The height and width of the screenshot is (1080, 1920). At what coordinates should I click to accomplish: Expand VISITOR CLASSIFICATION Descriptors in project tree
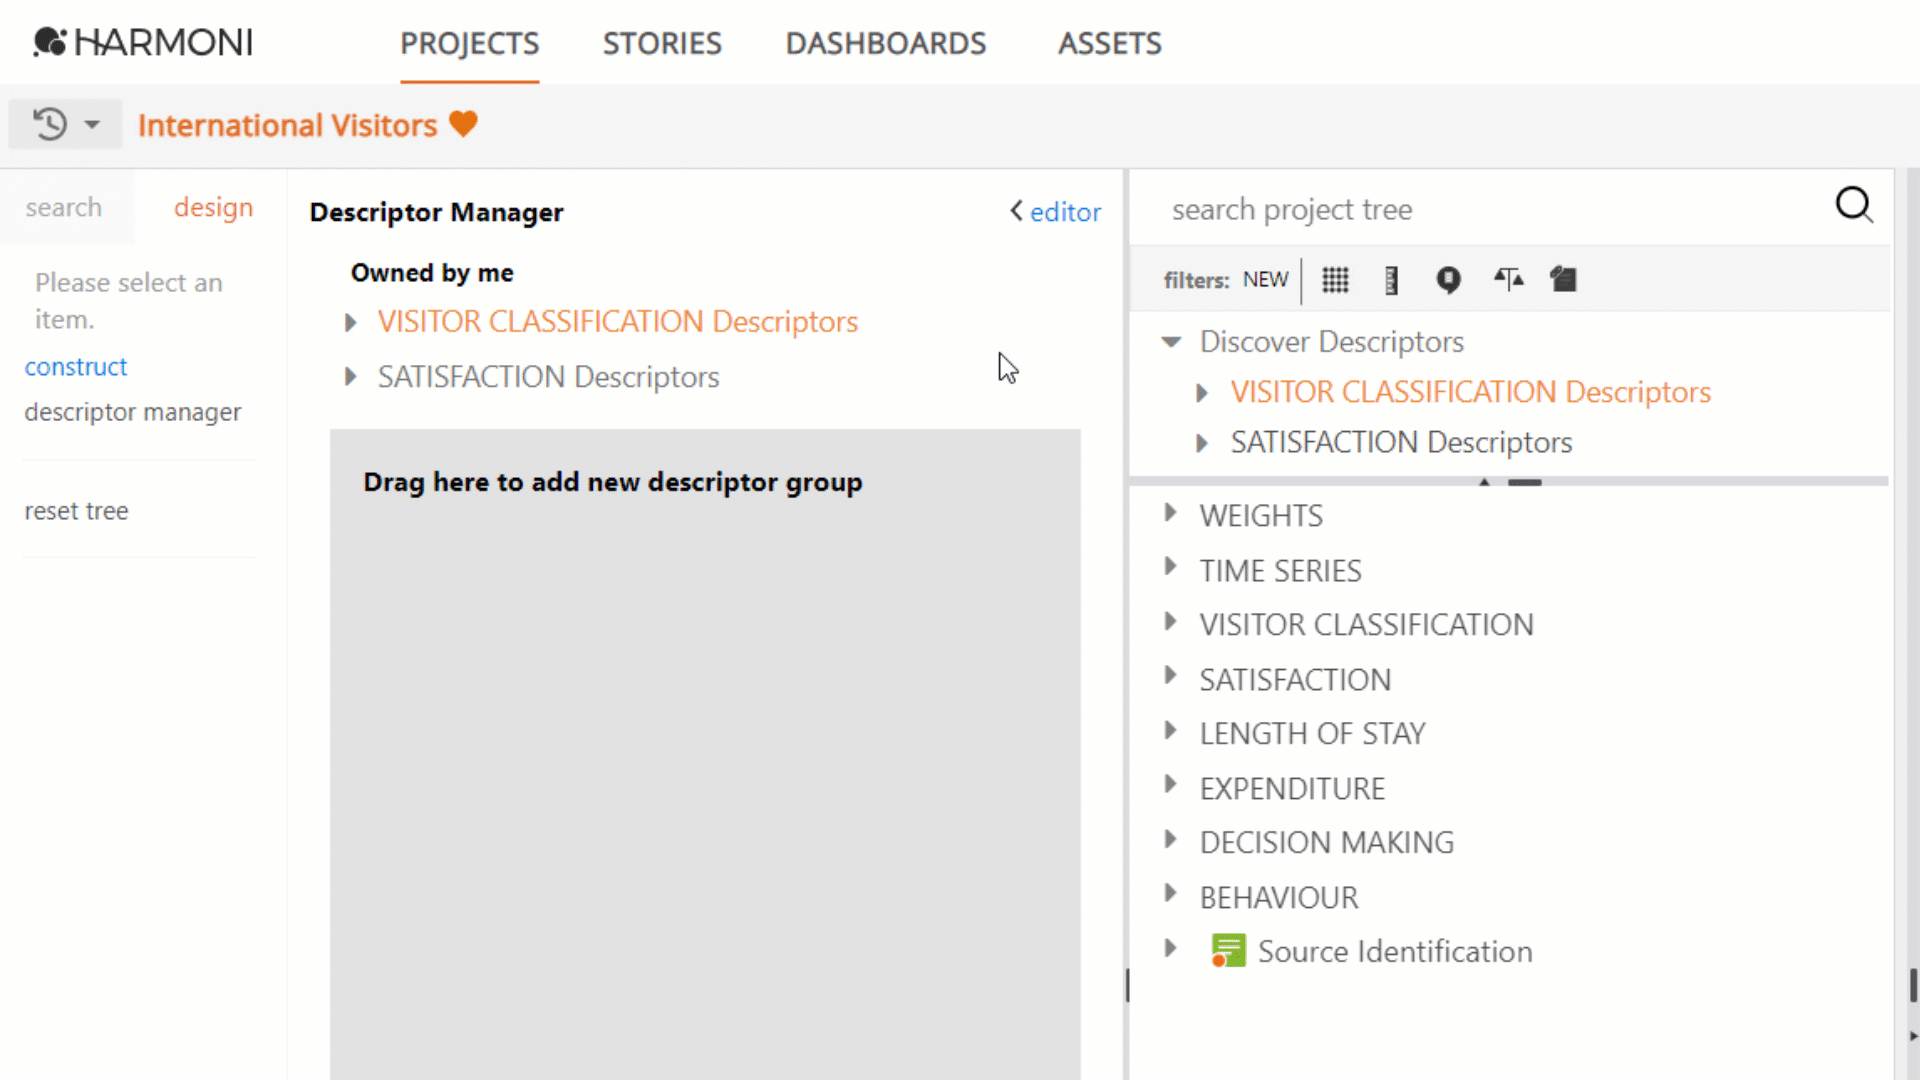tap(1202, 393)
